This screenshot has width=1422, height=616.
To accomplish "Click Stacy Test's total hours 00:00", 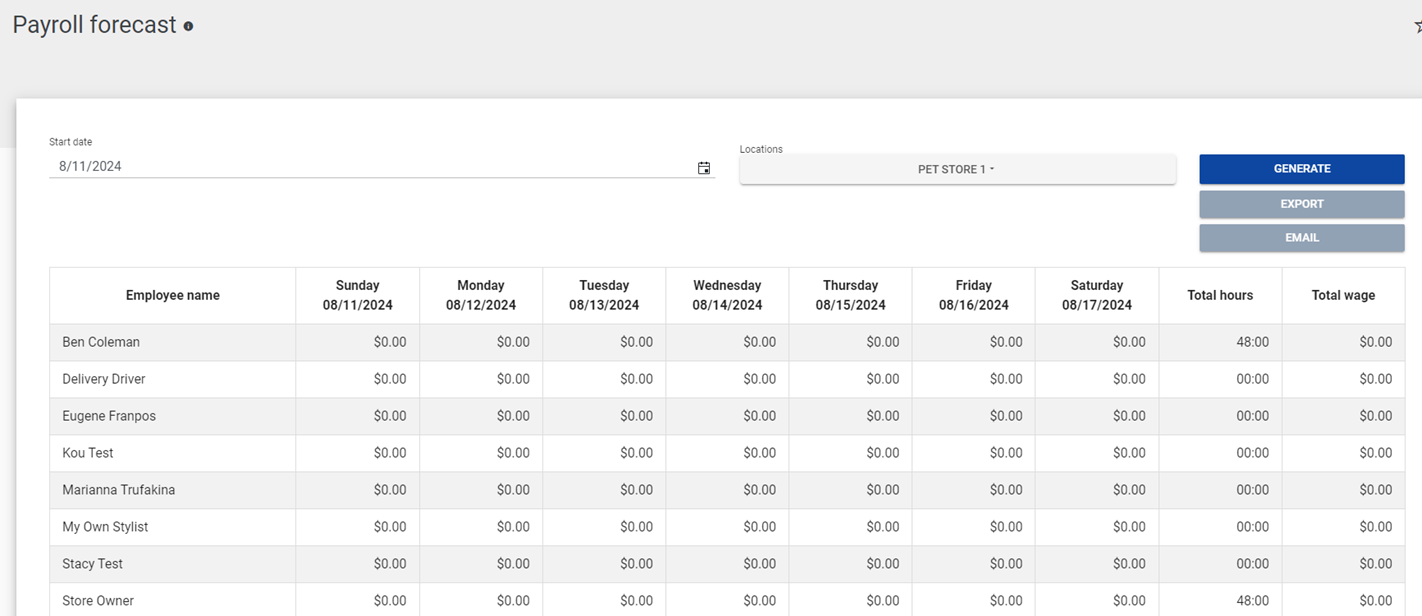I will click(x=1252, y=564).
